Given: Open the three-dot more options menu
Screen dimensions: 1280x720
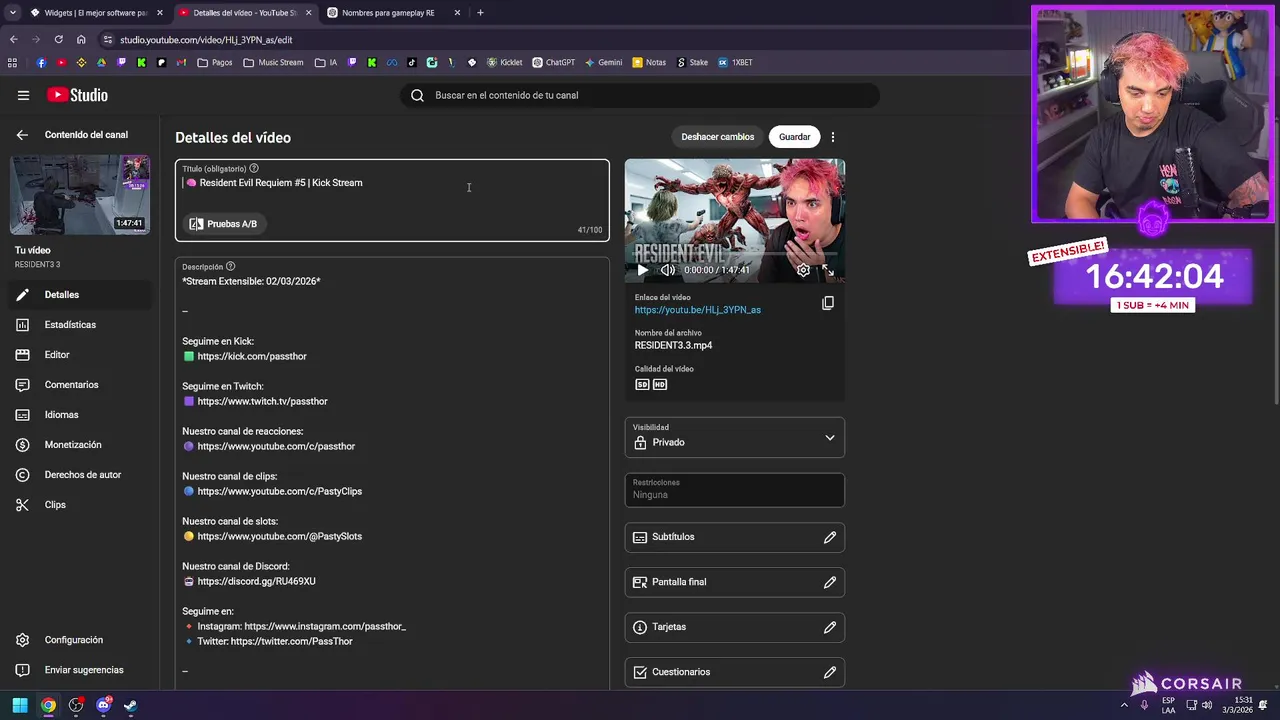Looking at the screenshot, I should (832, 137).
